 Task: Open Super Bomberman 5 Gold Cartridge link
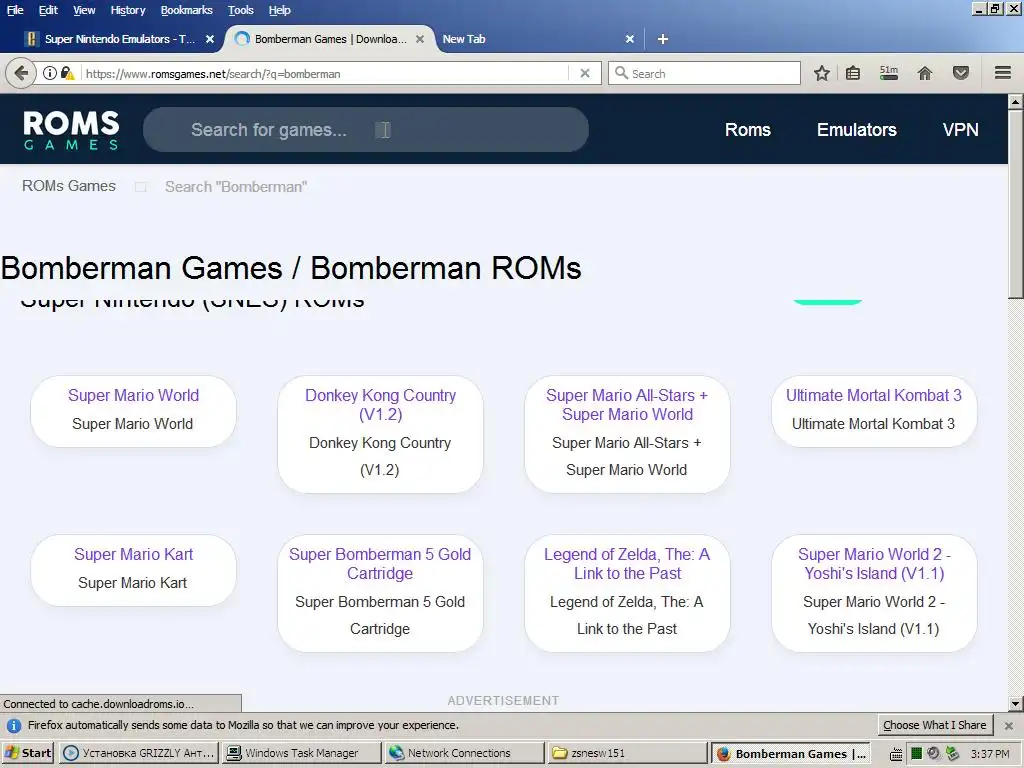[380, 563]
